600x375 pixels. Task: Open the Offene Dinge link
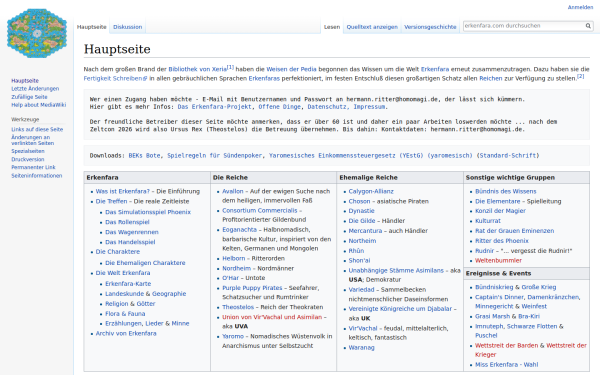click(x=280, y=107)
